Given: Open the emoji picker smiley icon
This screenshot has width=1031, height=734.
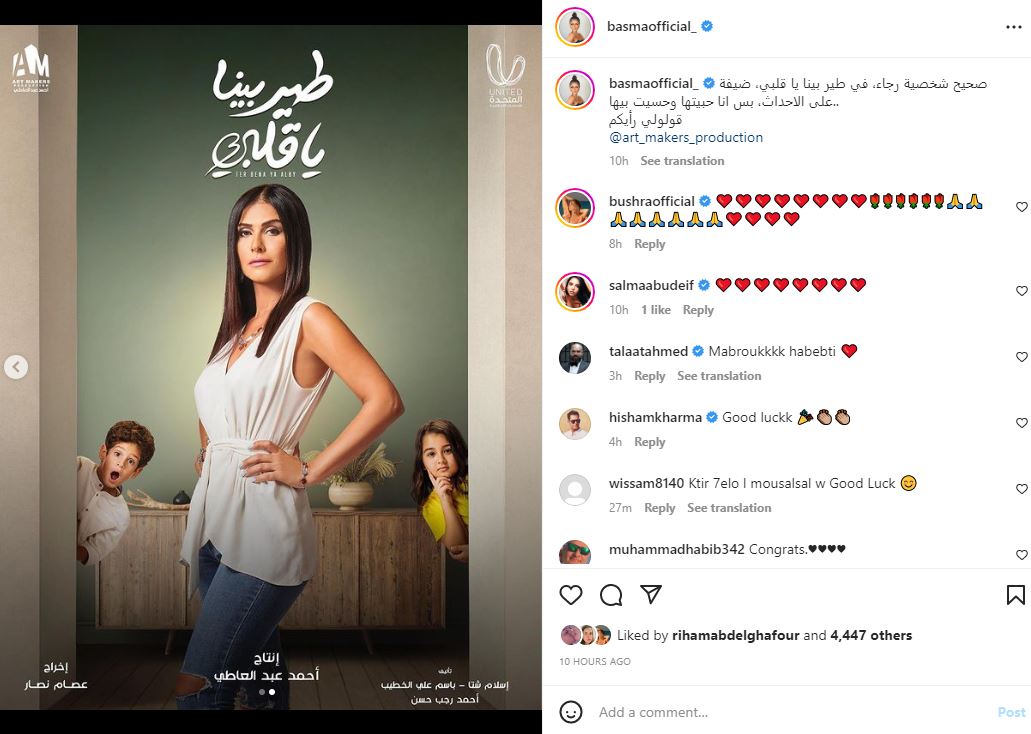Looking at the screenshot, I should 571,712.
